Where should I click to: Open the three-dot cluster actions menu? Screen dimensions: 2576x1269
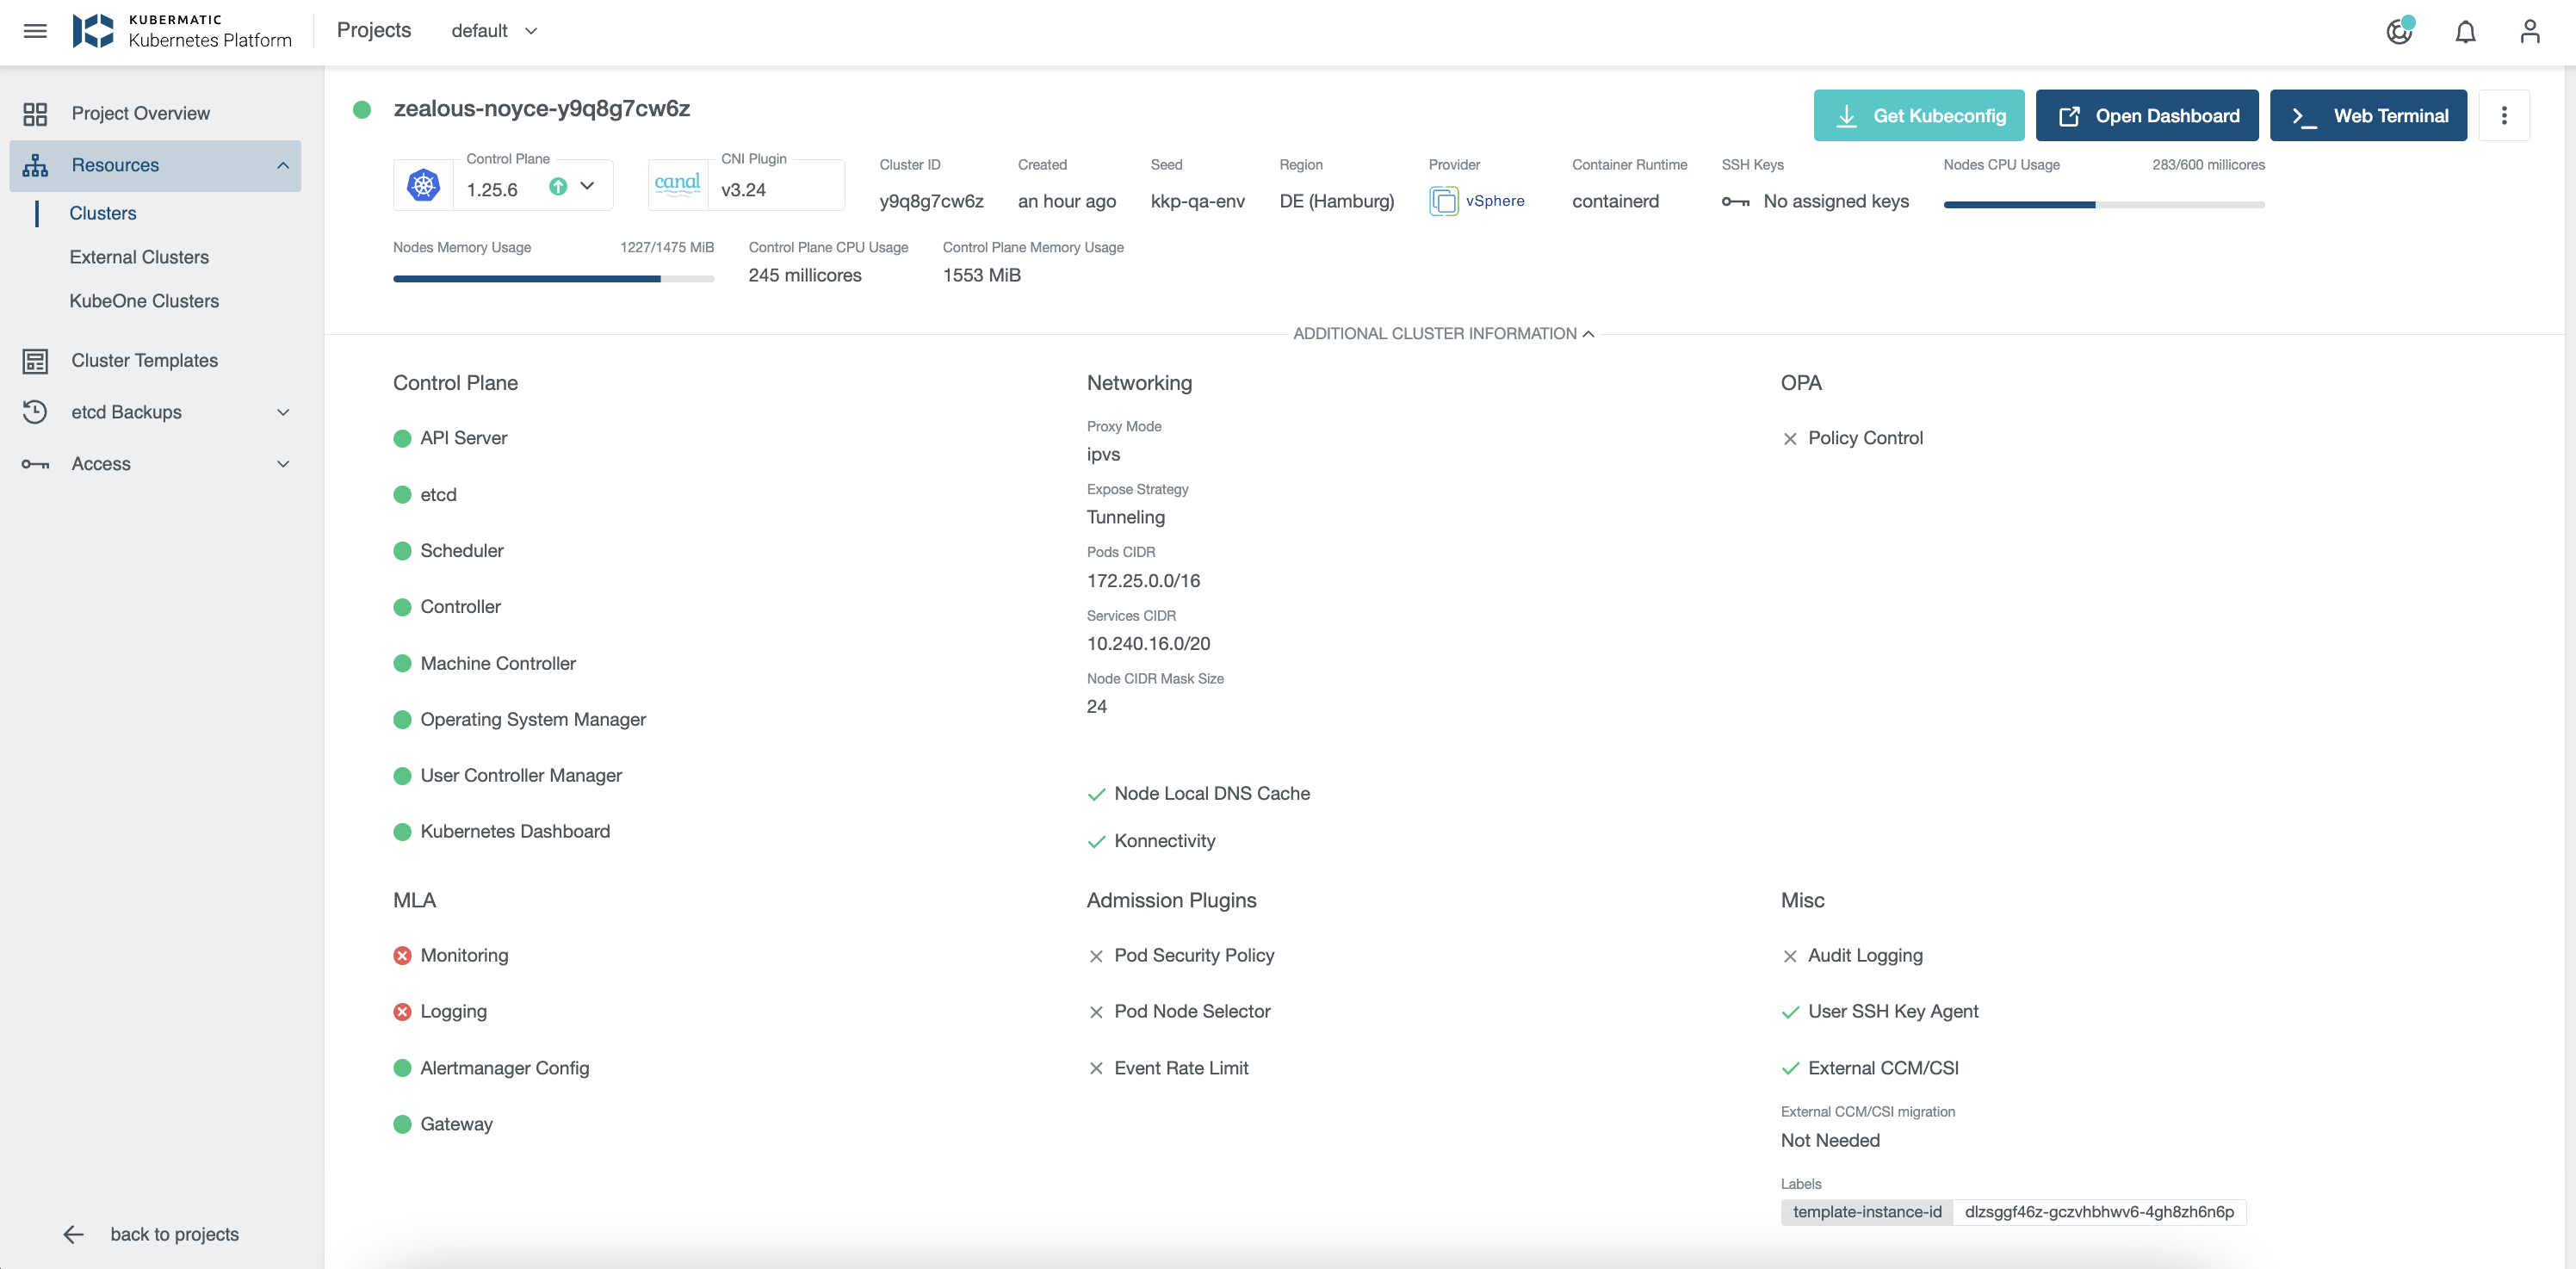(2503, 115)
